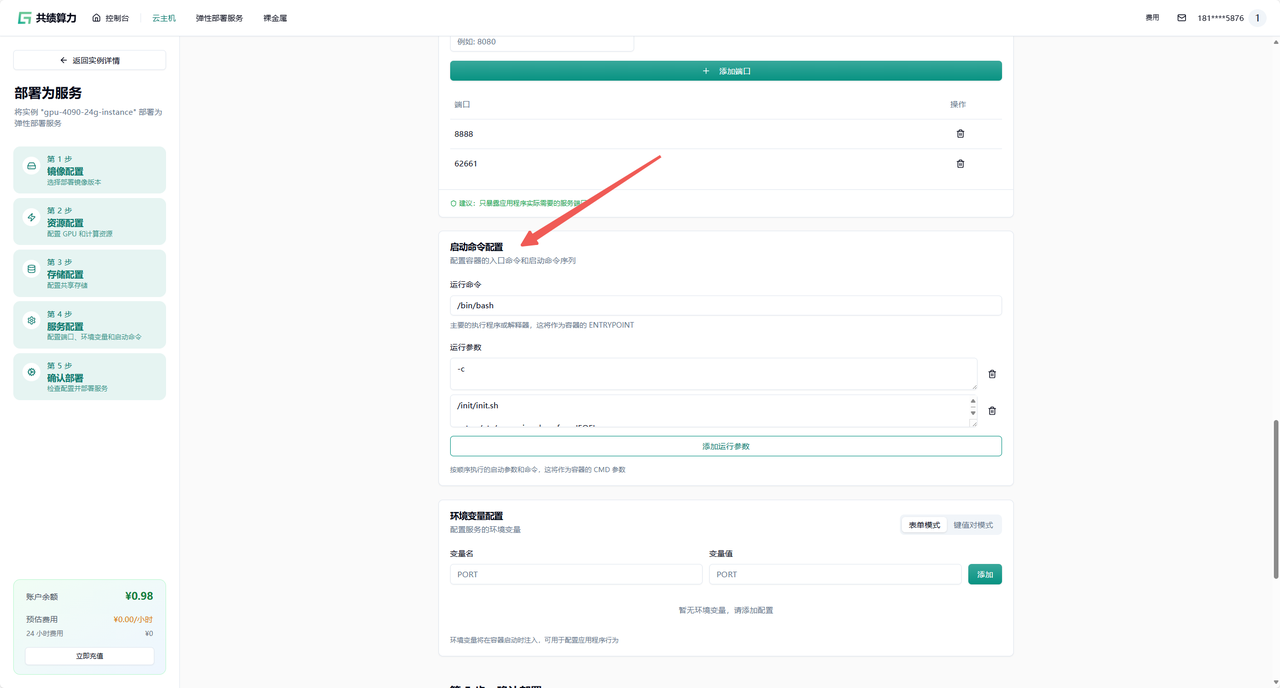
Task: Focus the 运行命令 input with /bin/bash
Action: click(725, 306)
